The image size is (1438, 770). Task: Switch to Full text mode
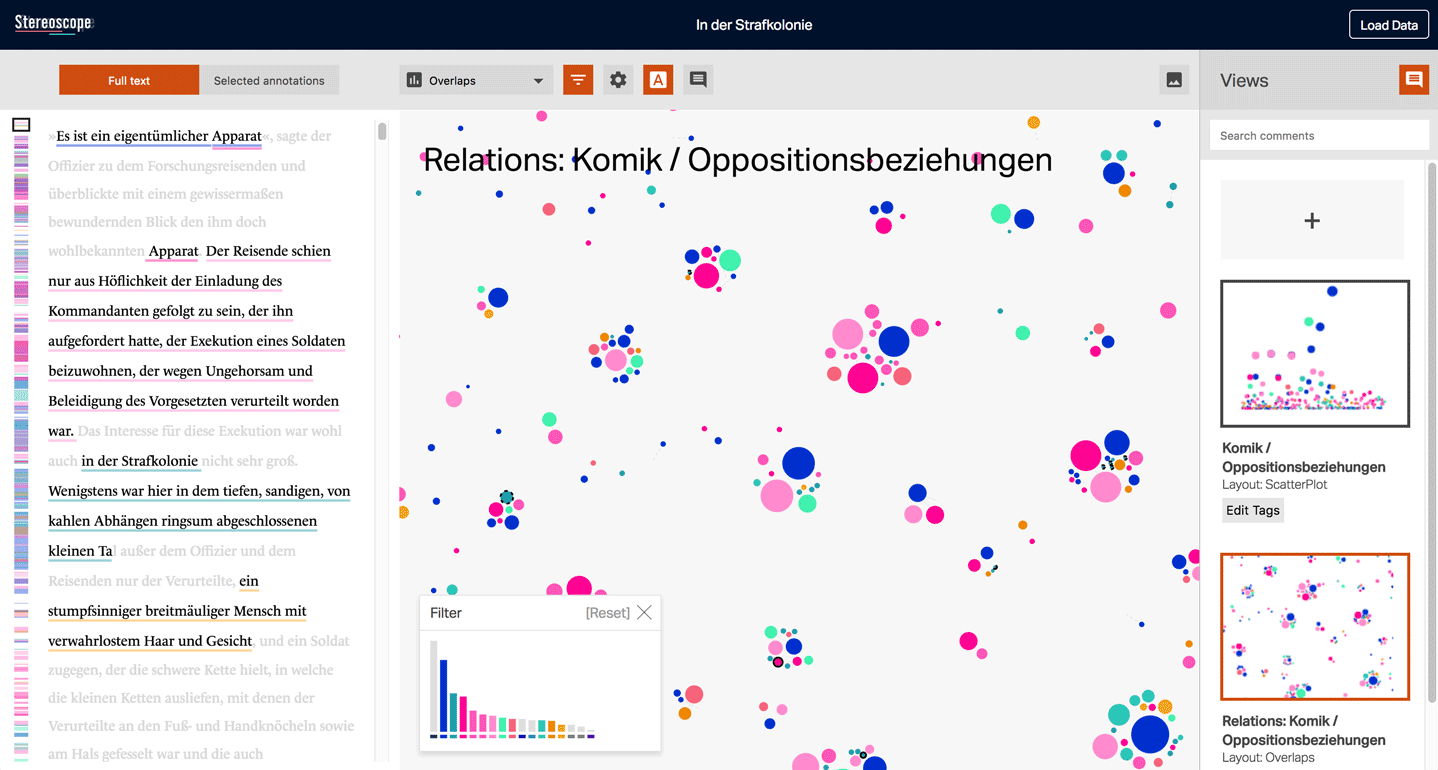(x=129, y=81)
